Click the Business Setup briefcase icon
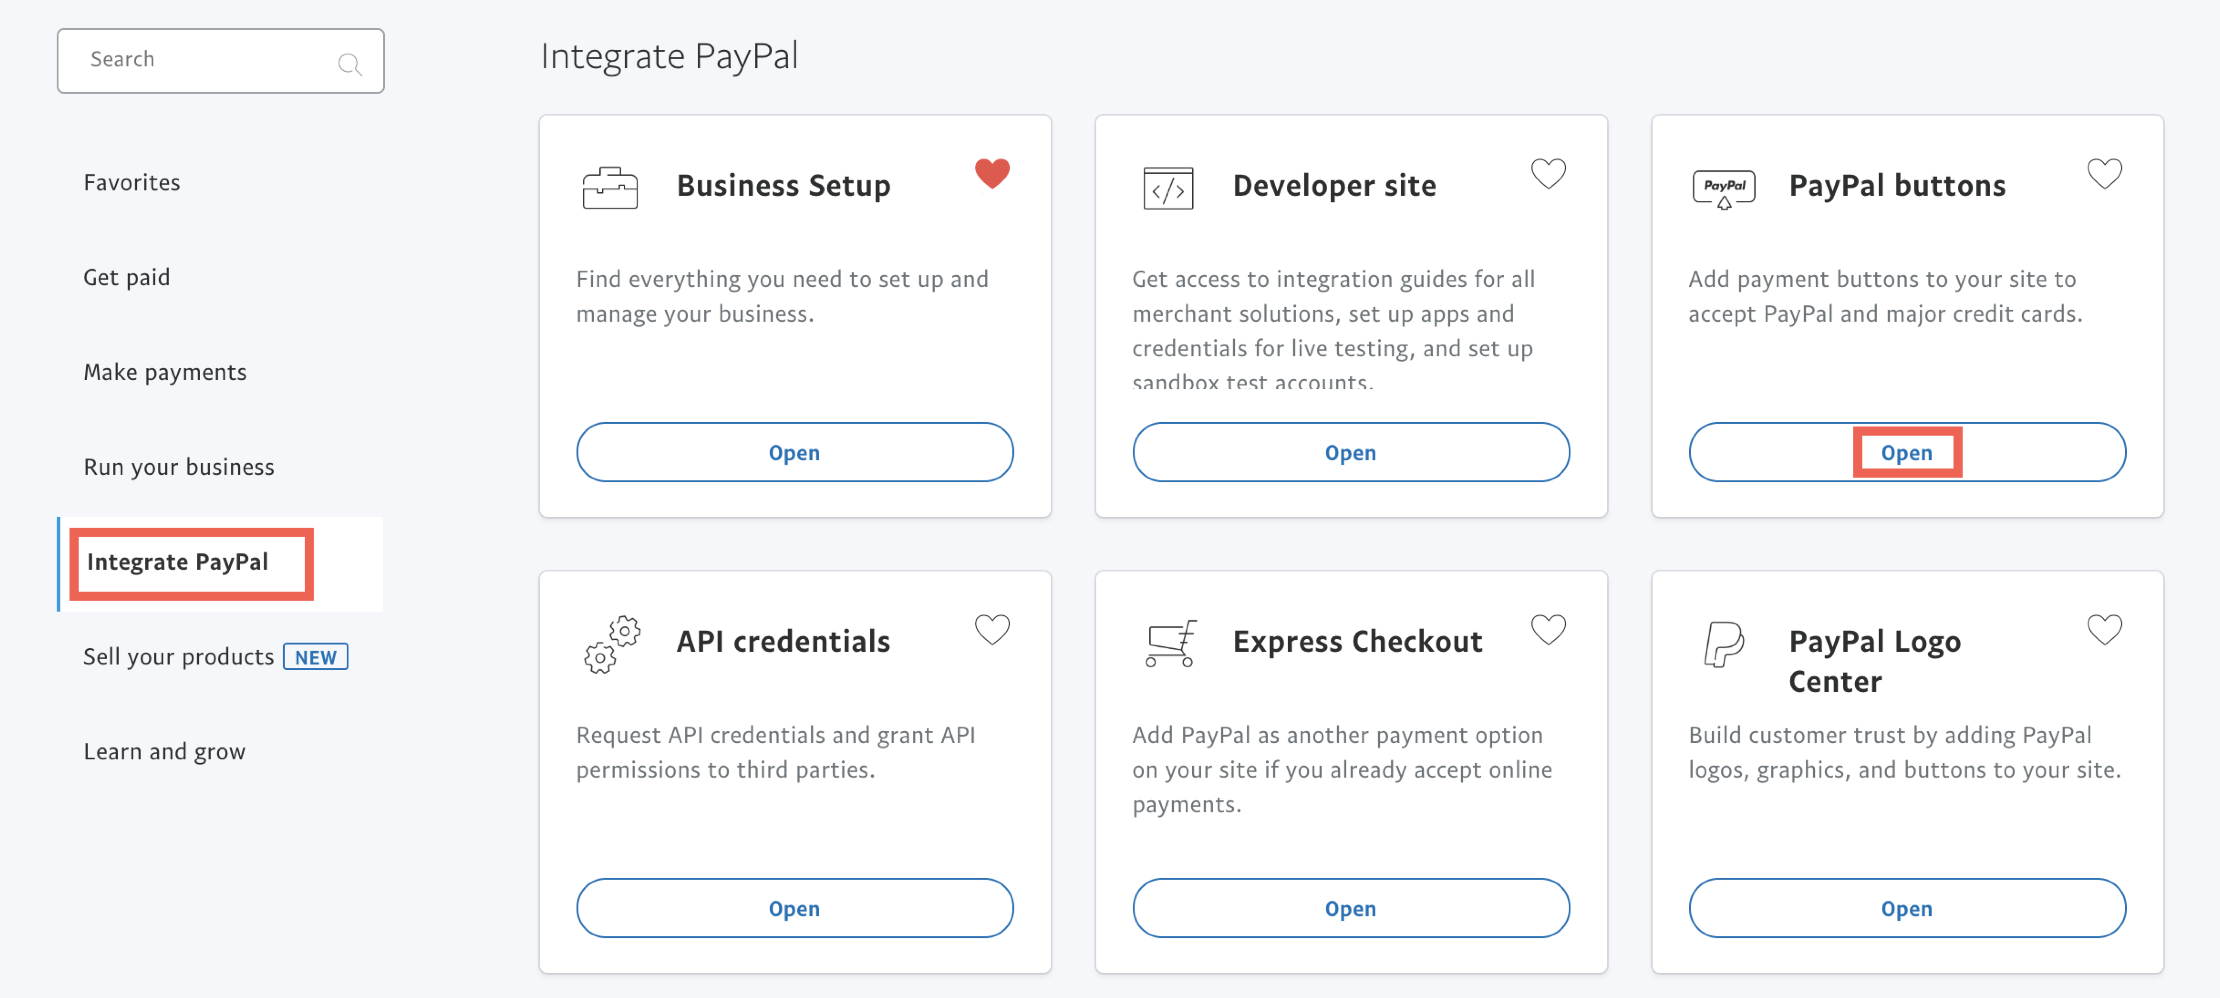The width and height of the screenshot is (2220, 998). (x=610, y=188)
